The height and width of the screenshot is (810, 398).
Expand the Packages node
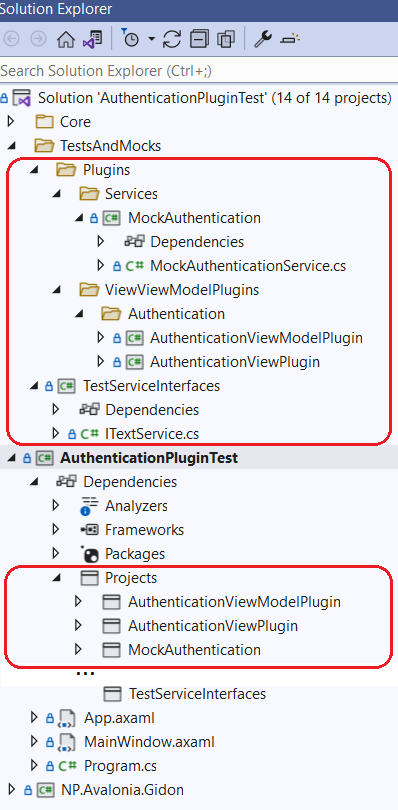tap(56, 554)
